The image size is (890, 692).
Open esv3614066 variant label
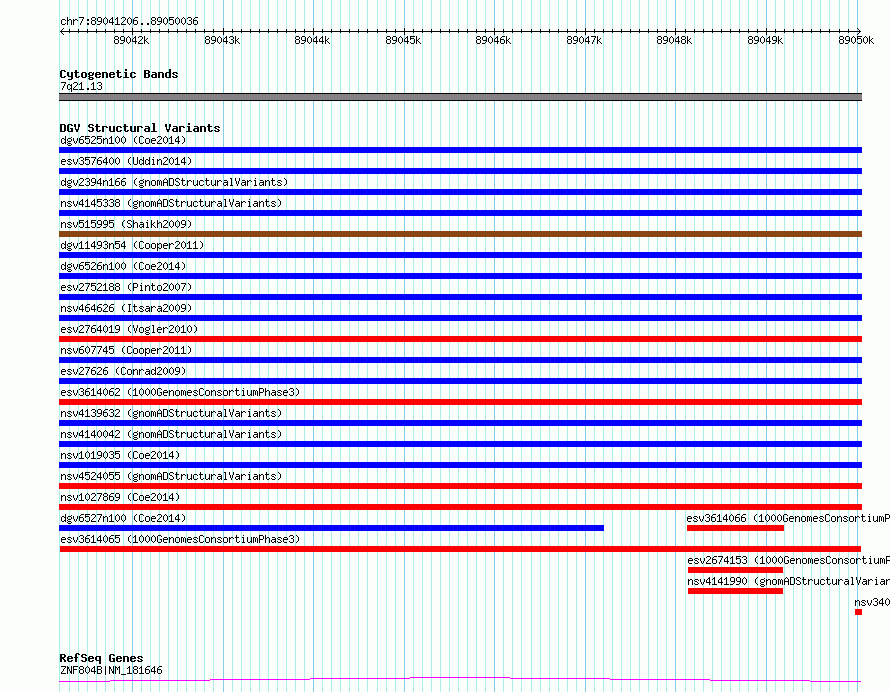pos(788,518)
